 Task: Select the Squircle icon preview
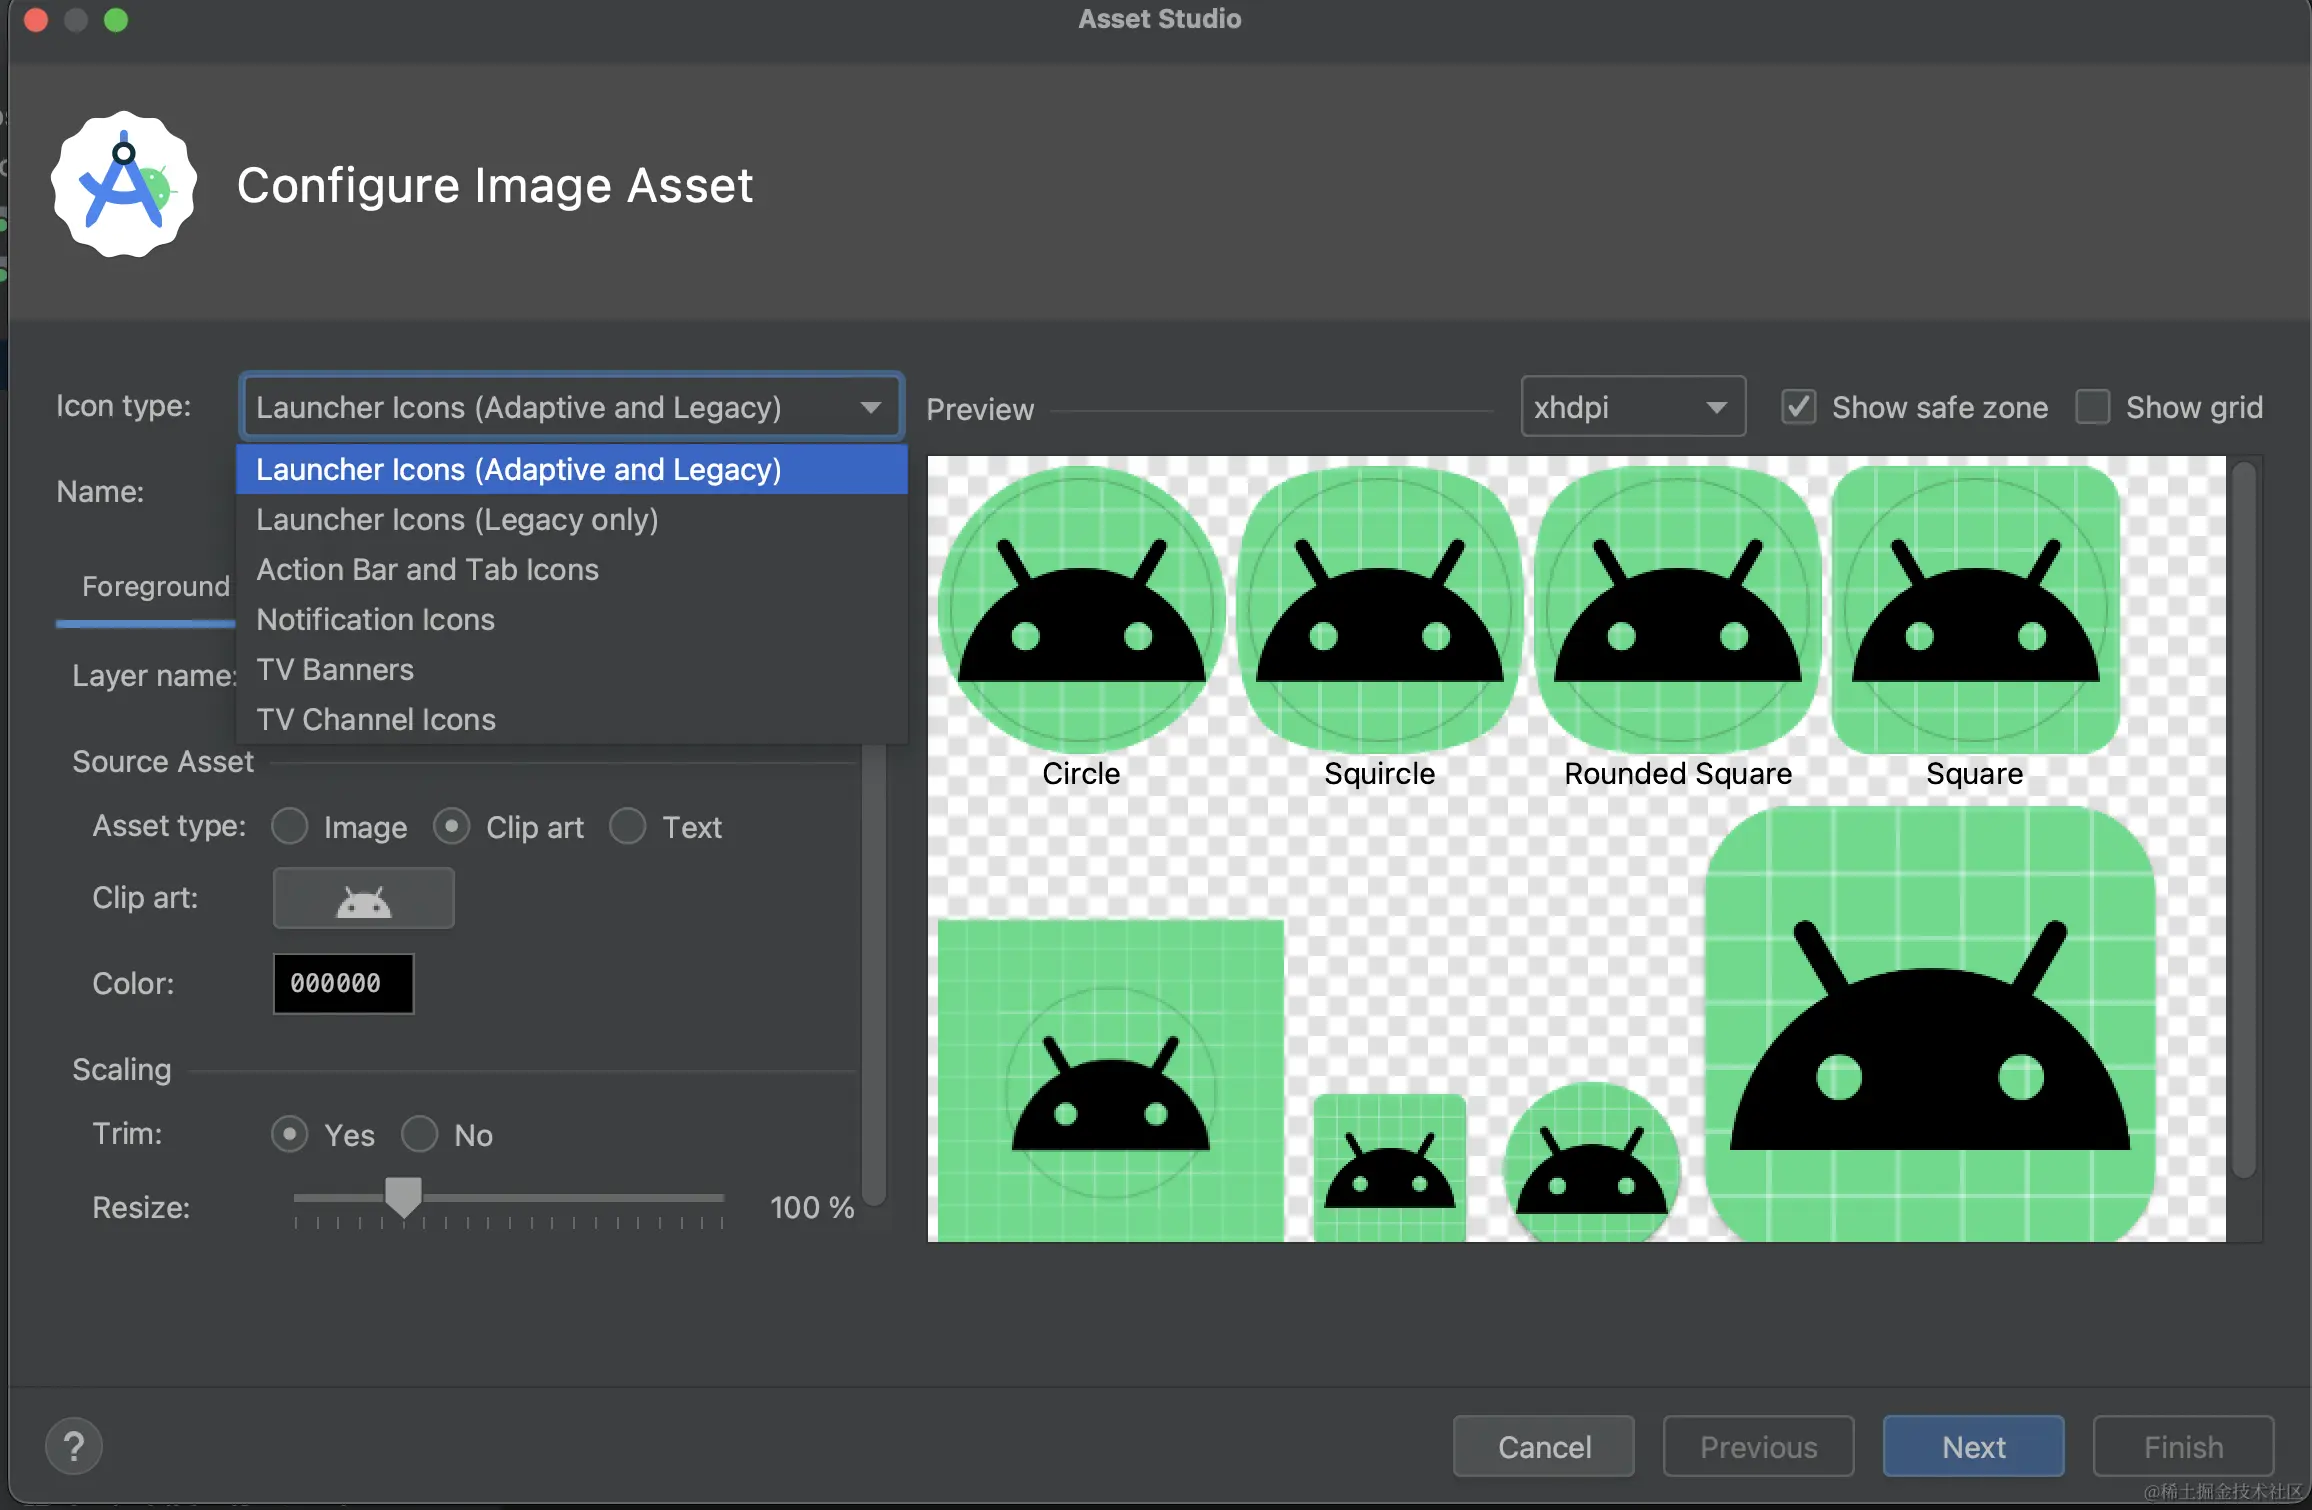tap(1379, 610)
